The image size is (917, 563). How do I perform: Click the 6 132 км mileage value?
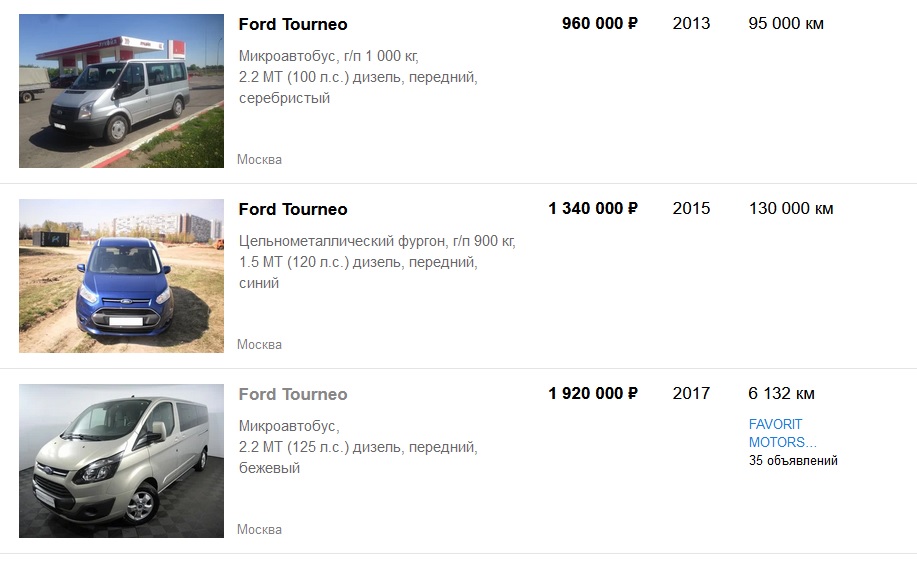tap(781, 393)
